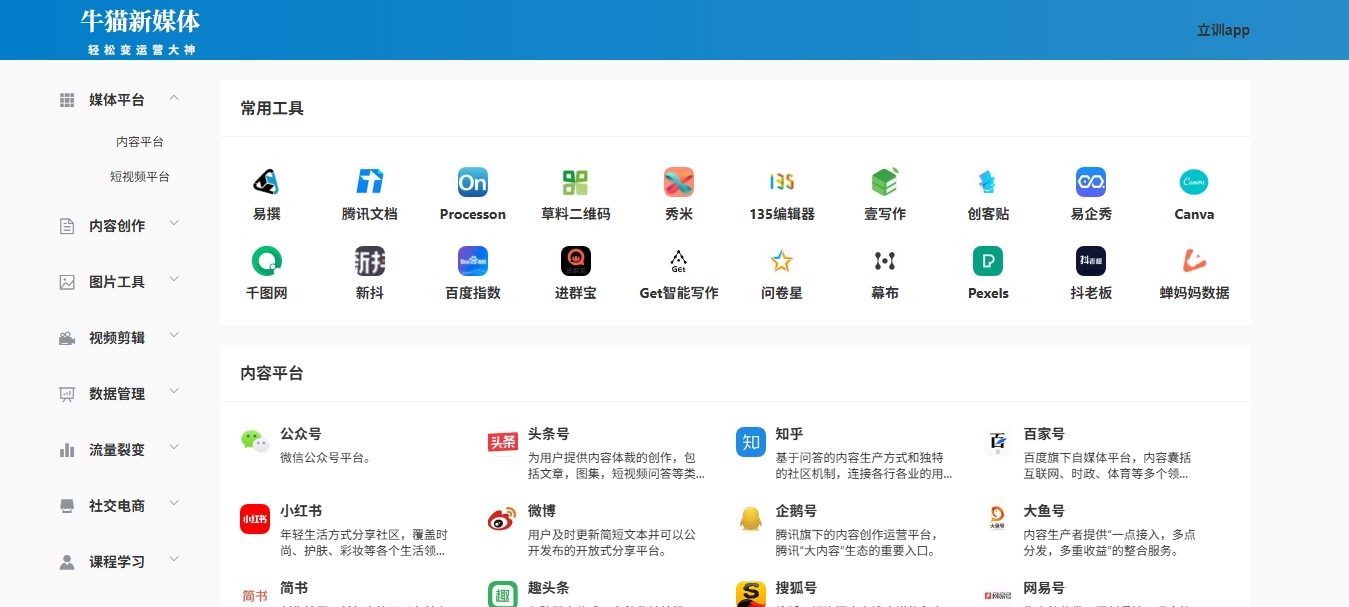Click the 幕布 icon

coord(885,261)
